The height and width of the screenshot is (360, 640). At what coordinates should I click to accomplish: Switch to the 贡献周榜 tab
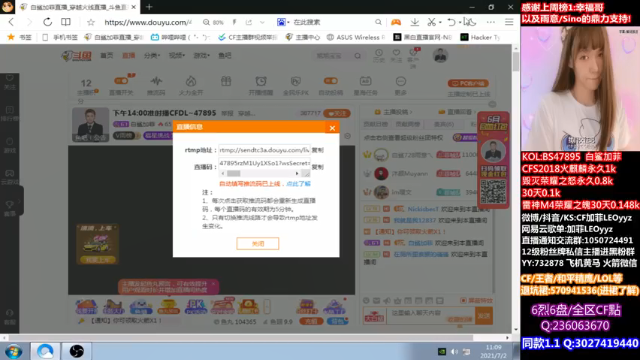(x=407, y=124)
